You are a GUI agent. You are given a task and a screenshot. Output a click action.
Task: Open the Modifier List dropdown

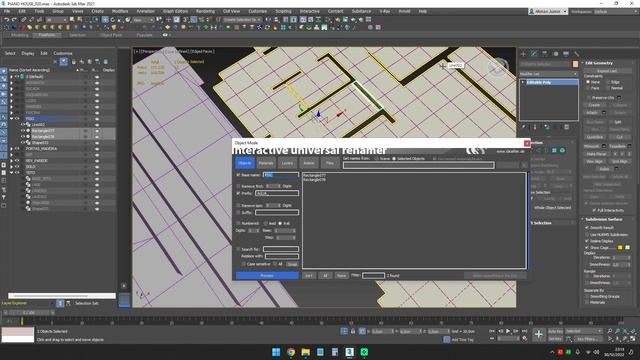pyautogui.click(x=549, y=74)
